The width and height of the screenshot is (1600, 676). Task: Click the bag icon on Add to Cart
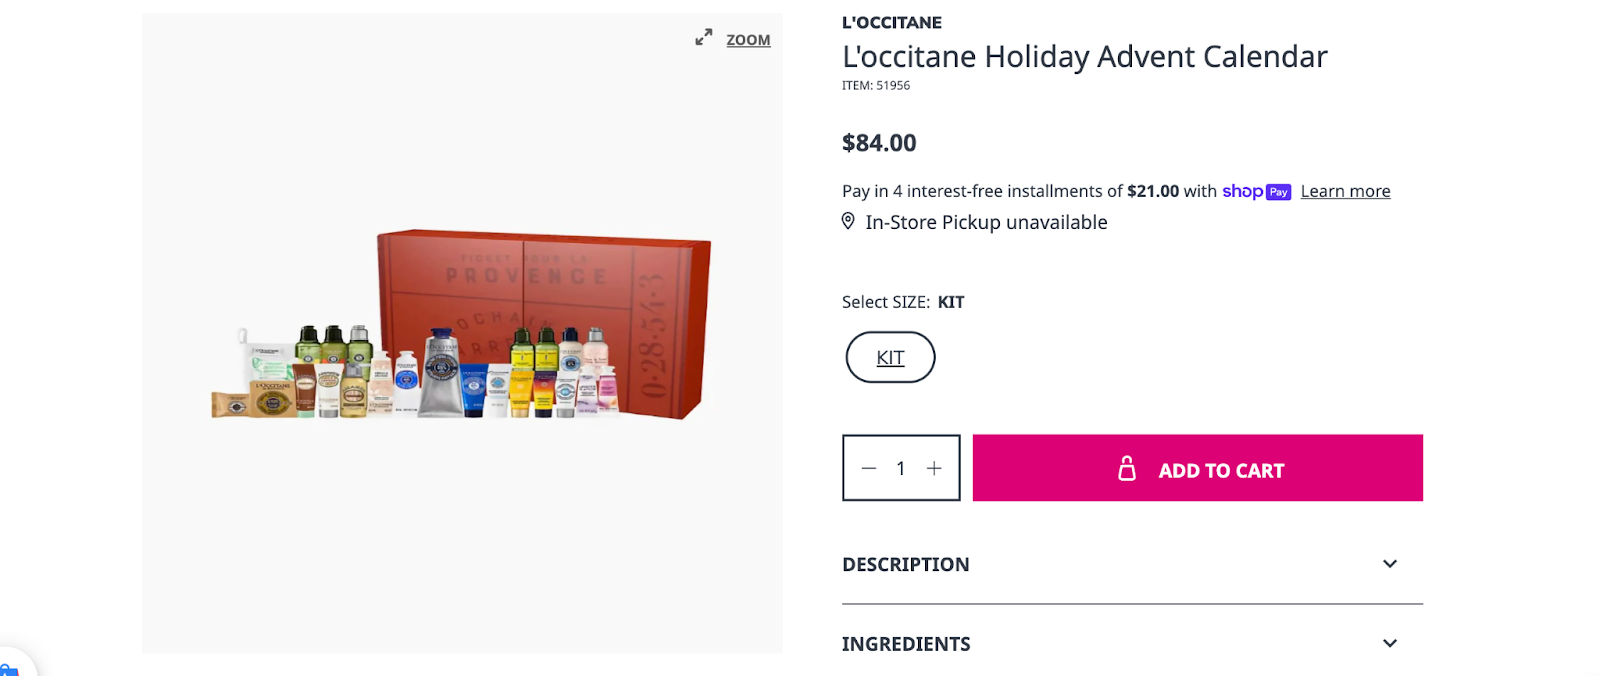tap(1127, 469)
